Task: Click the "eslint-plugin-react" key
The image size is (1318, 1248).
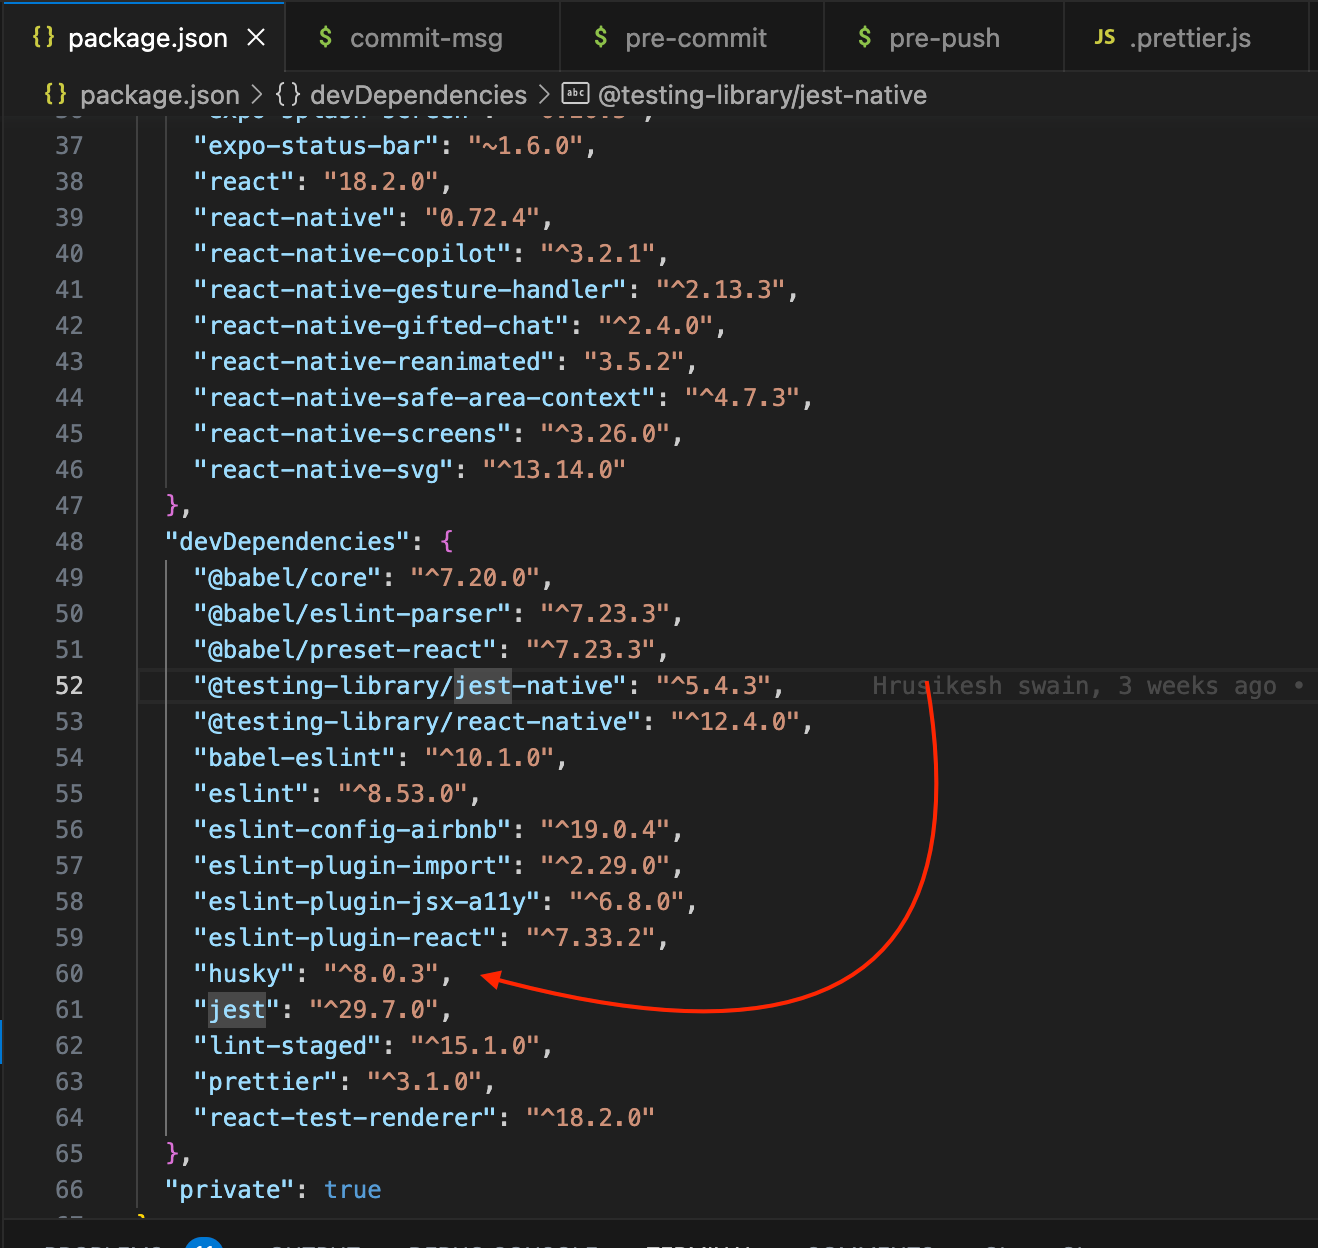Action: 345,938
